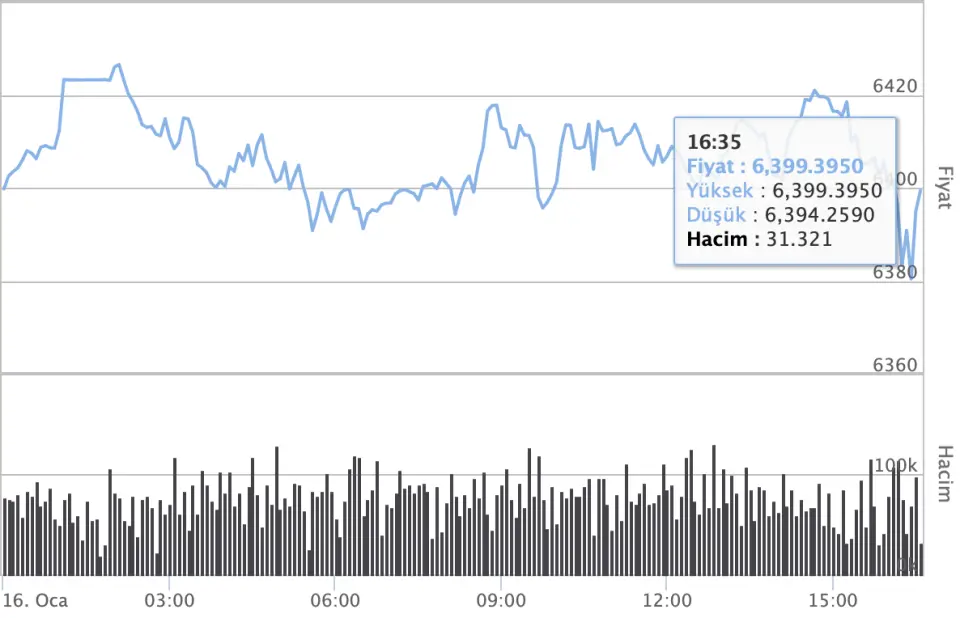Screen dimensions: 960x618
Task: Click the Düşük value 6,394.2590 in tooltip
Action: [819, 215]
